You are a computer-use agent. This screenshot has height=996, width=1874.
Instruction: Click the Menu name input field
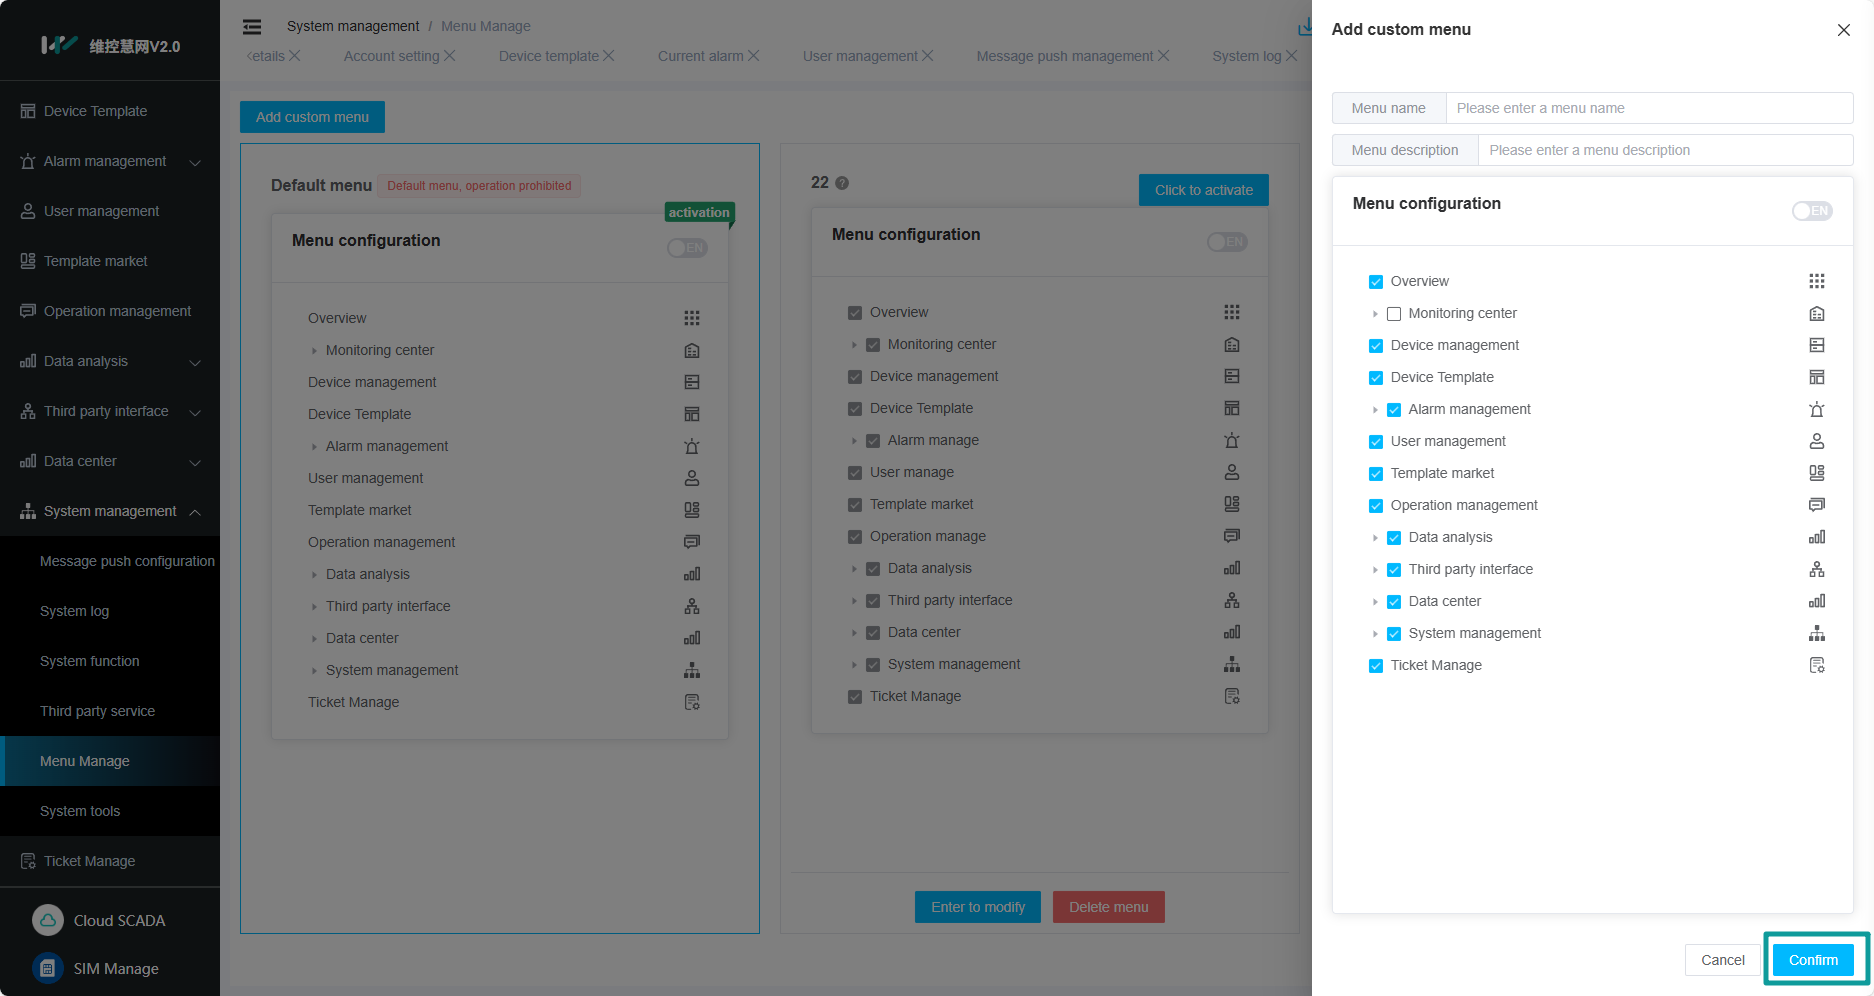pos(1648,108)
